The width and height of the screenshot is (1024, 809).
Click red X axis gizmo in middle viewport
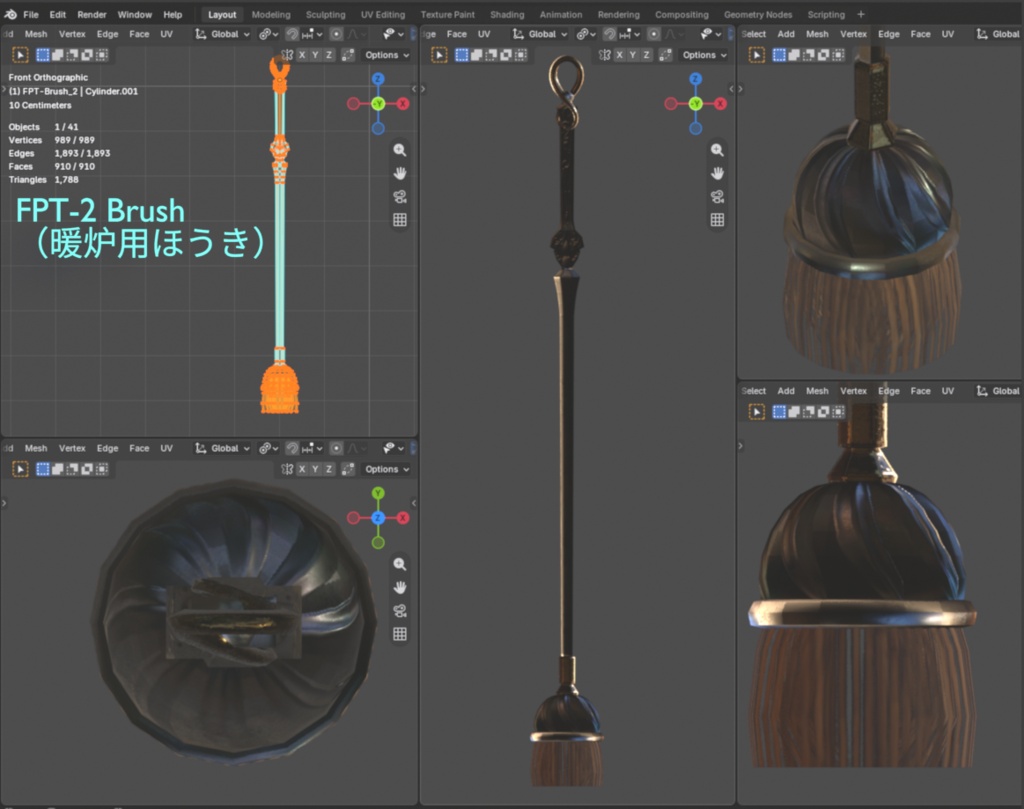click(720, 103)
